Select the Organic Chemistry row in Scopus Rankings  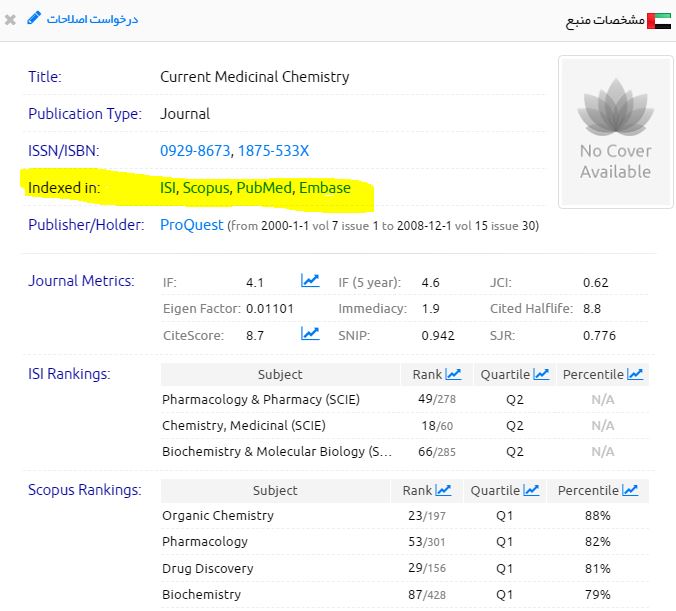pos(217,516)
